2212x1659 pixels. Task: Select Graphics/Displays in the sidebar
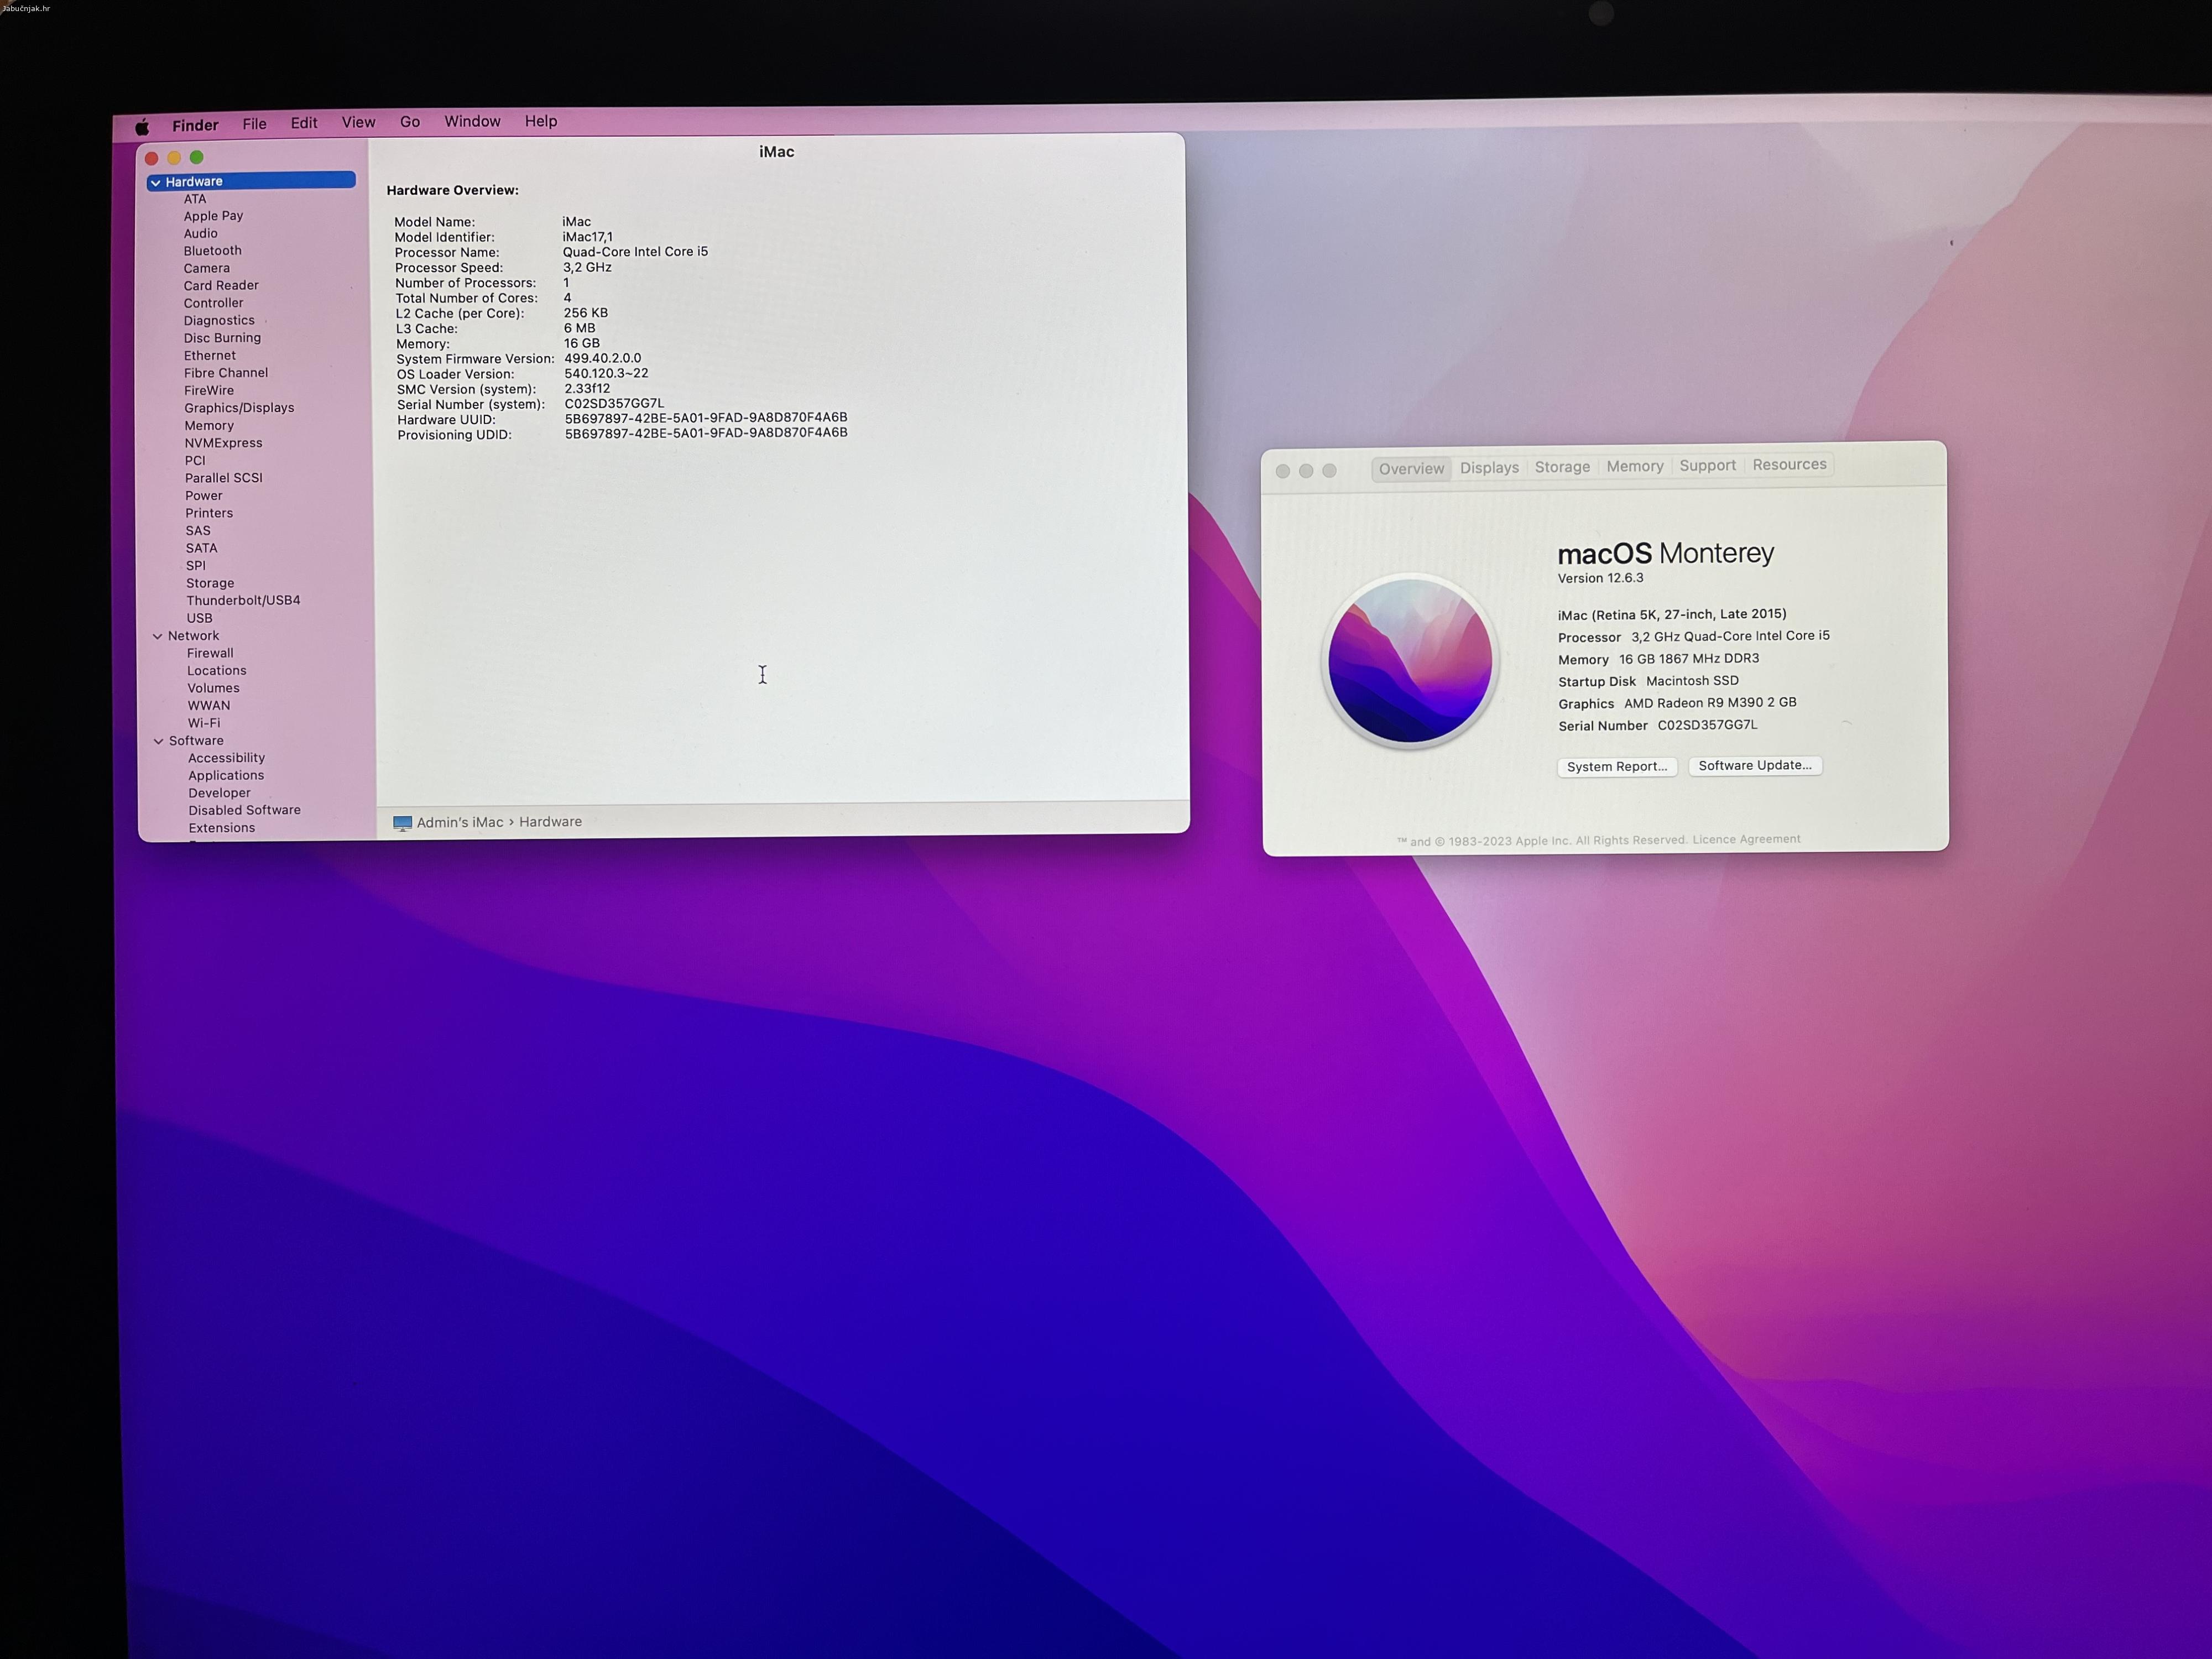tap(239, 408)
